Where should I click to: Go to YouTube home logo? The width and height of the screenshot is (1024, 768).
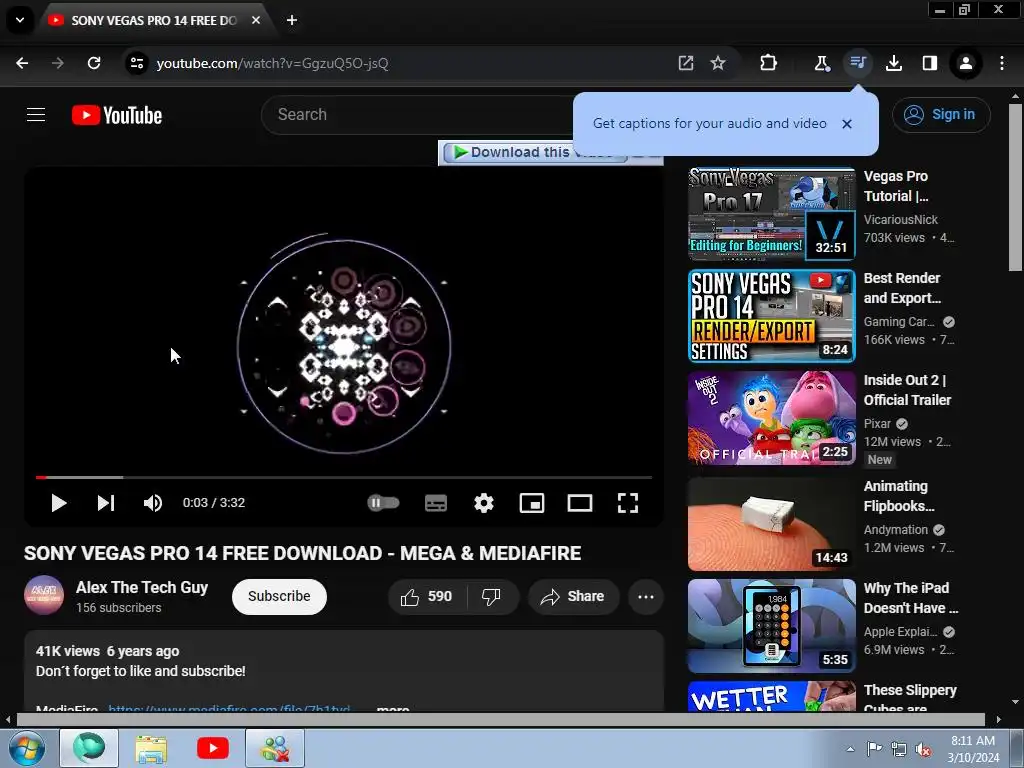(x=117, y=115)
